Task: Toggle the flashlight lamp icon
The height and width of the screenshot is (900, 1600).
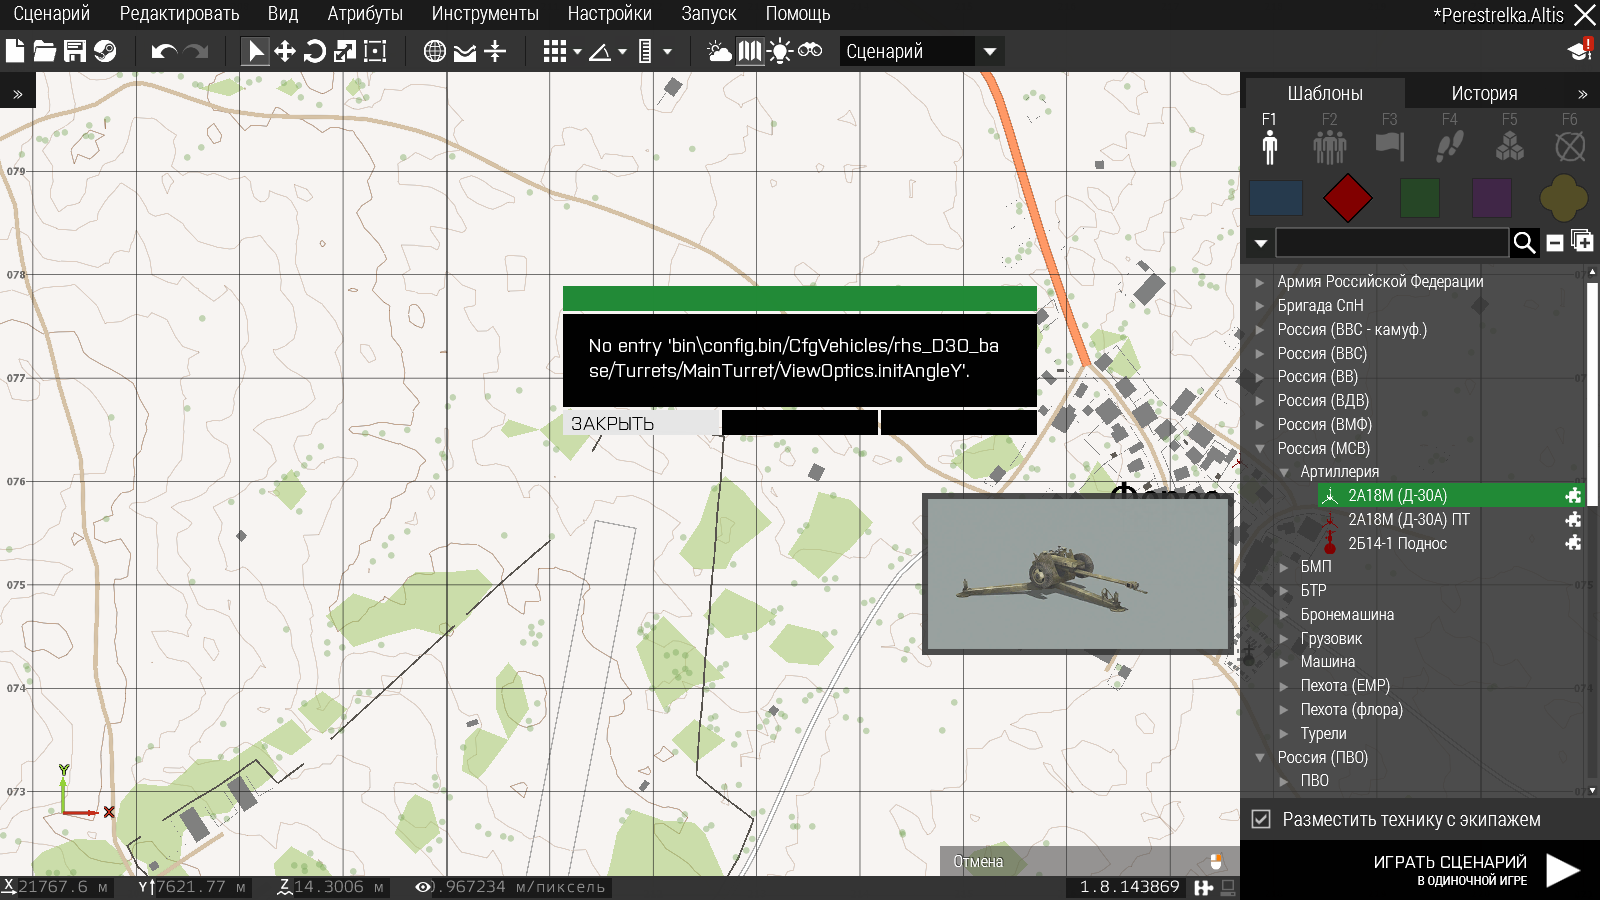Action: tap(780, 51)
